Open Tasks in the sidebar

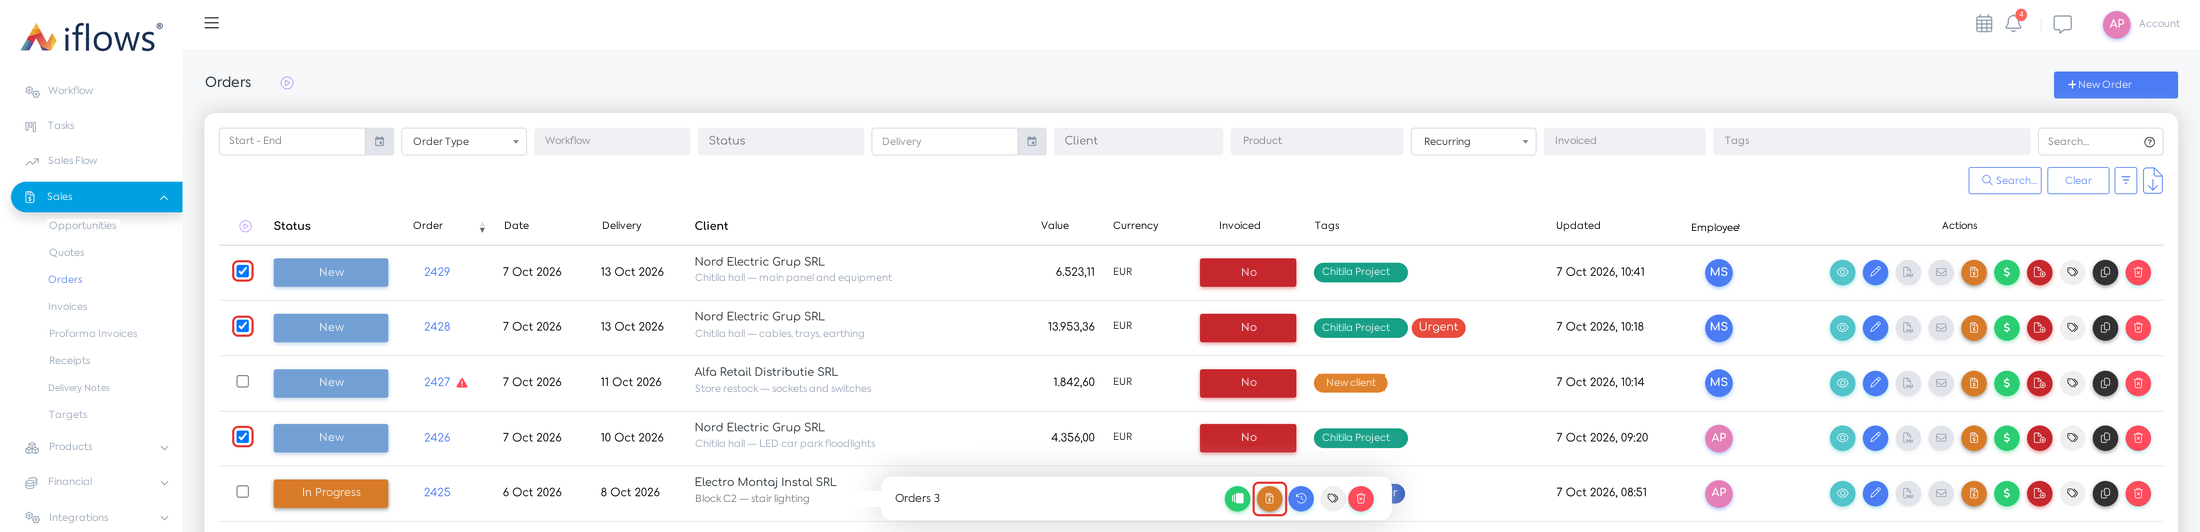(61, 126)
